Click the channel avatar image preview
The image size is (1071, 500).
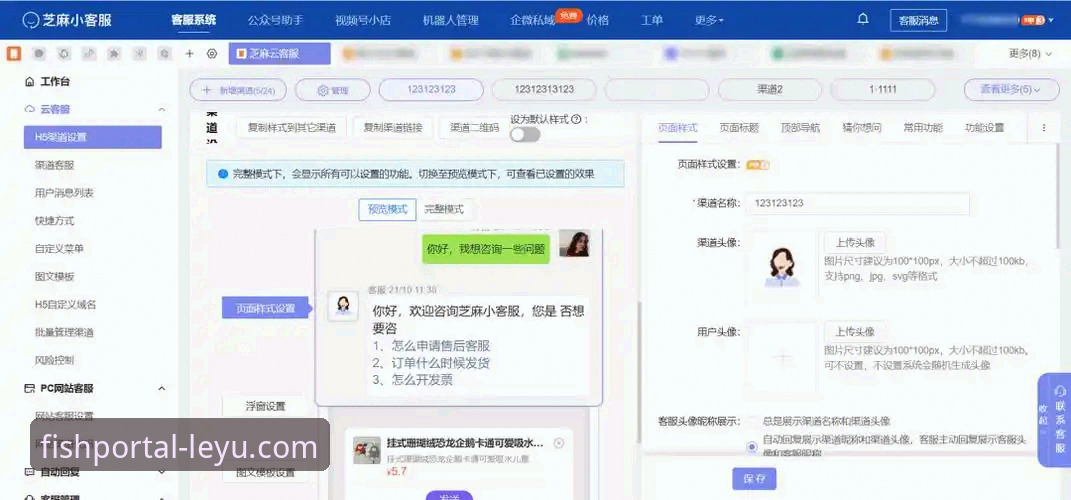[781, 267]
